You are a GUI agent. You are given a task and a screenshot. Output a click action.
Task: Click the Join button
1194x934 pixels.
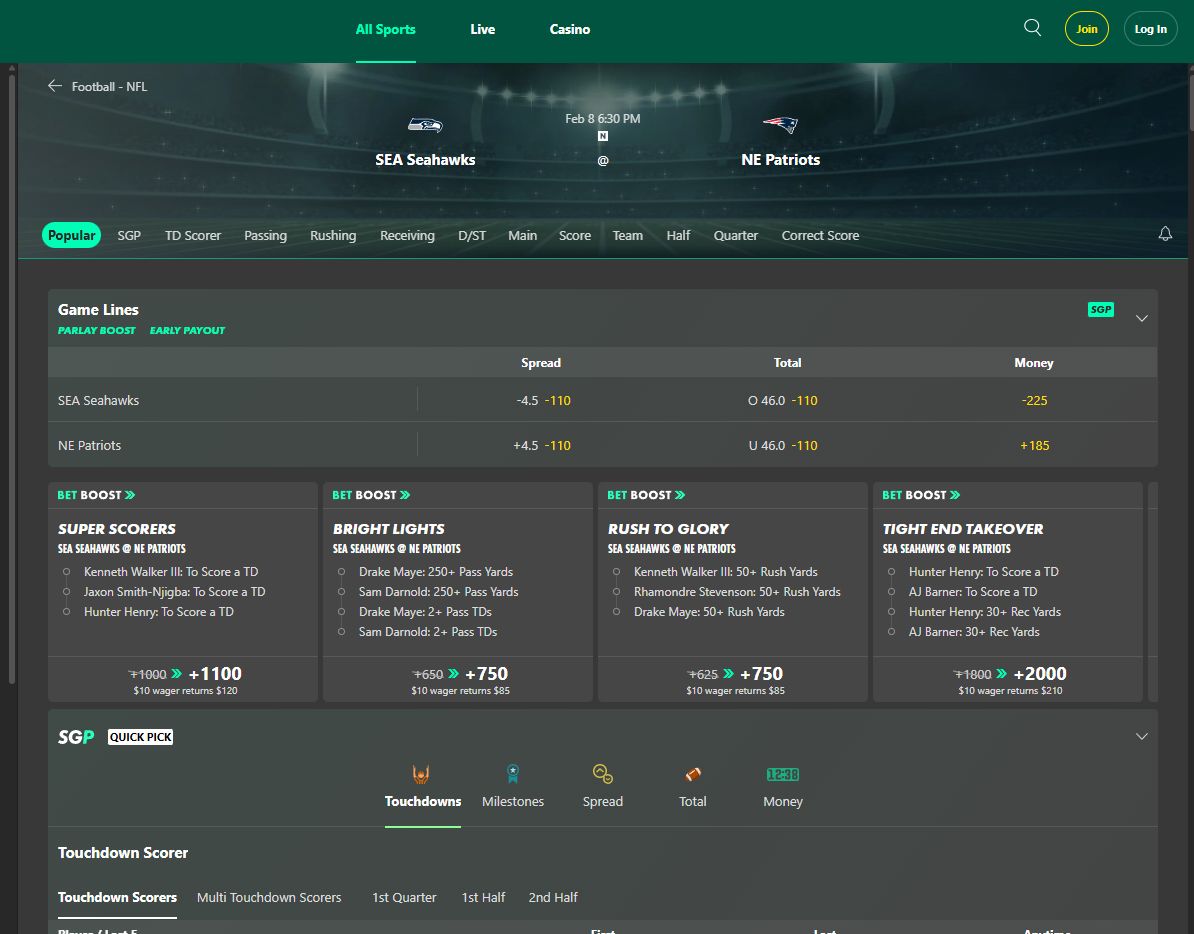(1087, 29)
